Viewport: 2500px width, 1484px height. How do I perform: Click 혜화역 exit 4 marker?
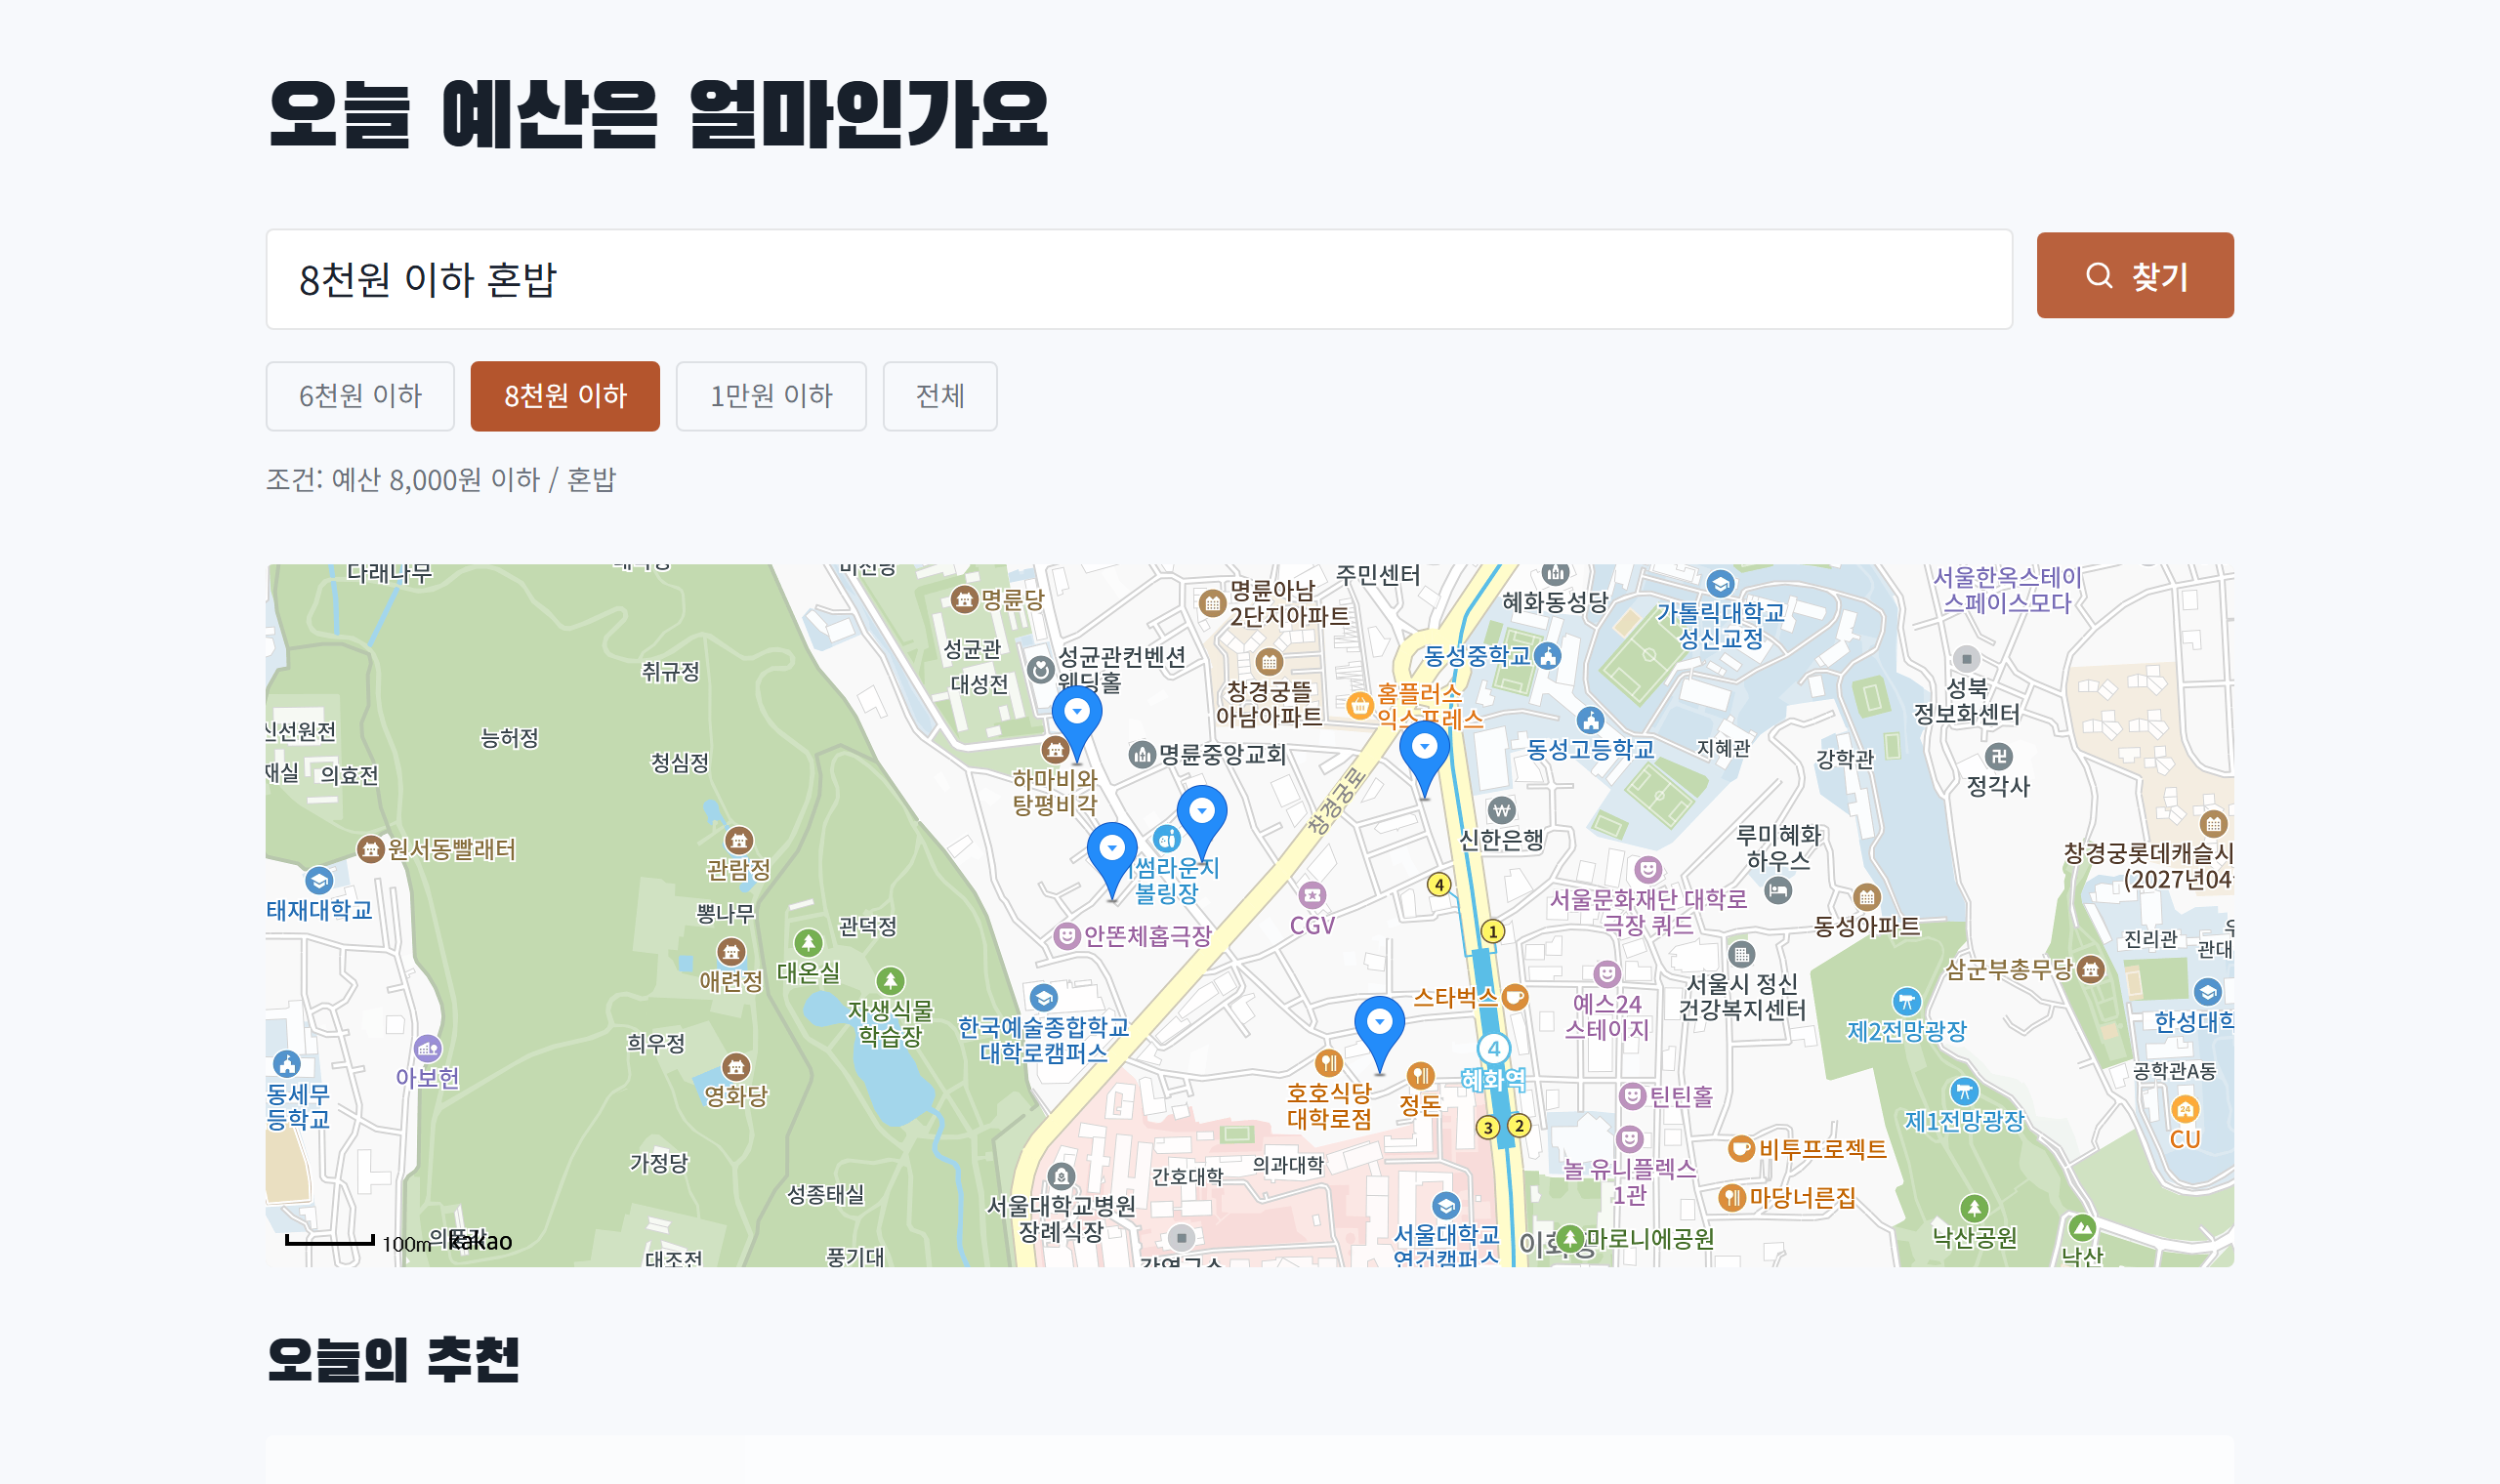(x=1439, y=885)
